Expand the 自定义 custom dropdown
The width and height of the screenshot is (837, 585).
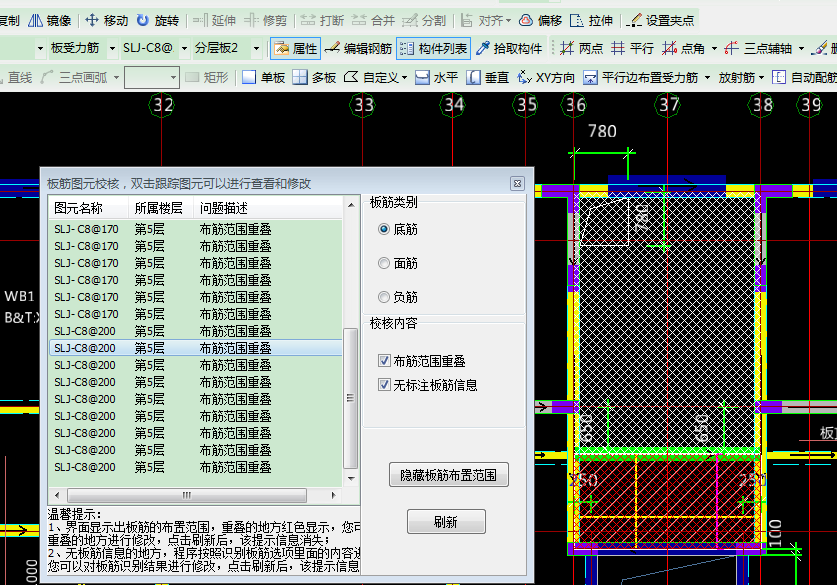[x=405, y=78]
